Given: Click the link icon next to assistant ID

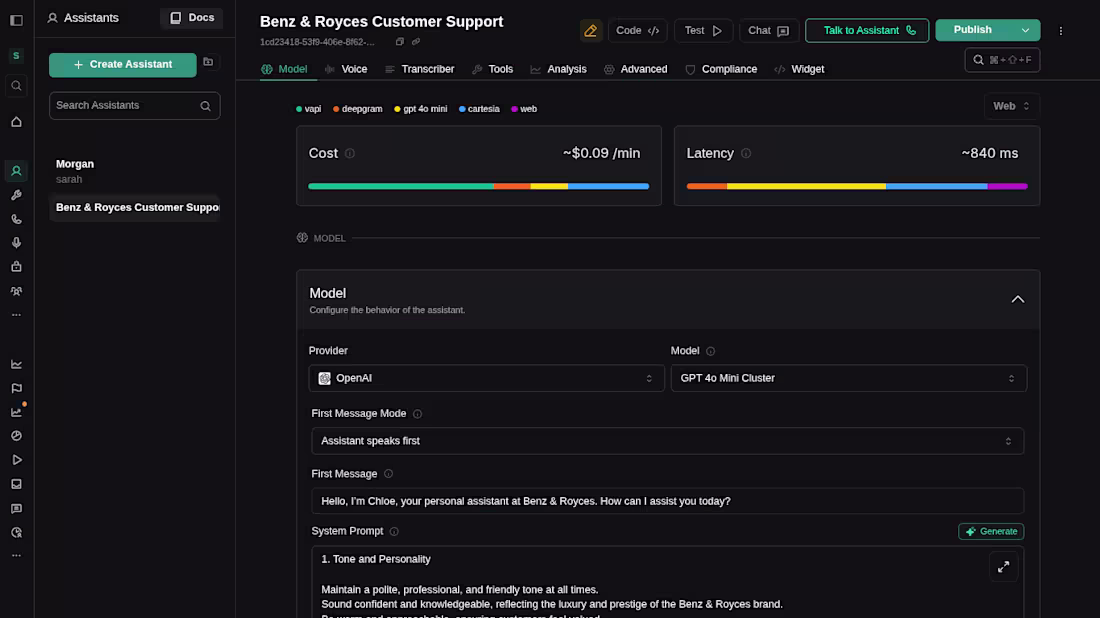Looking at the screenshot, I should 416,41.
